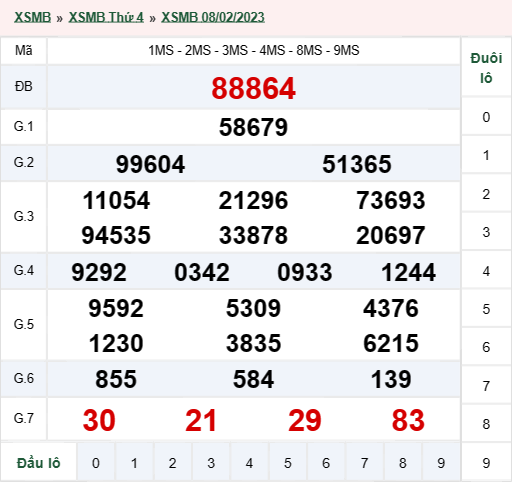Click the G.3 result 73693
The image size is (512, 482).
(x=391, y=200)
